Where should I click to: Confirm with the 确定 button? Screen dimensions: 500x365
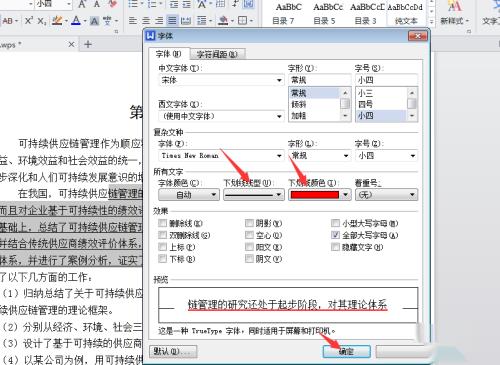click(347, 351)
